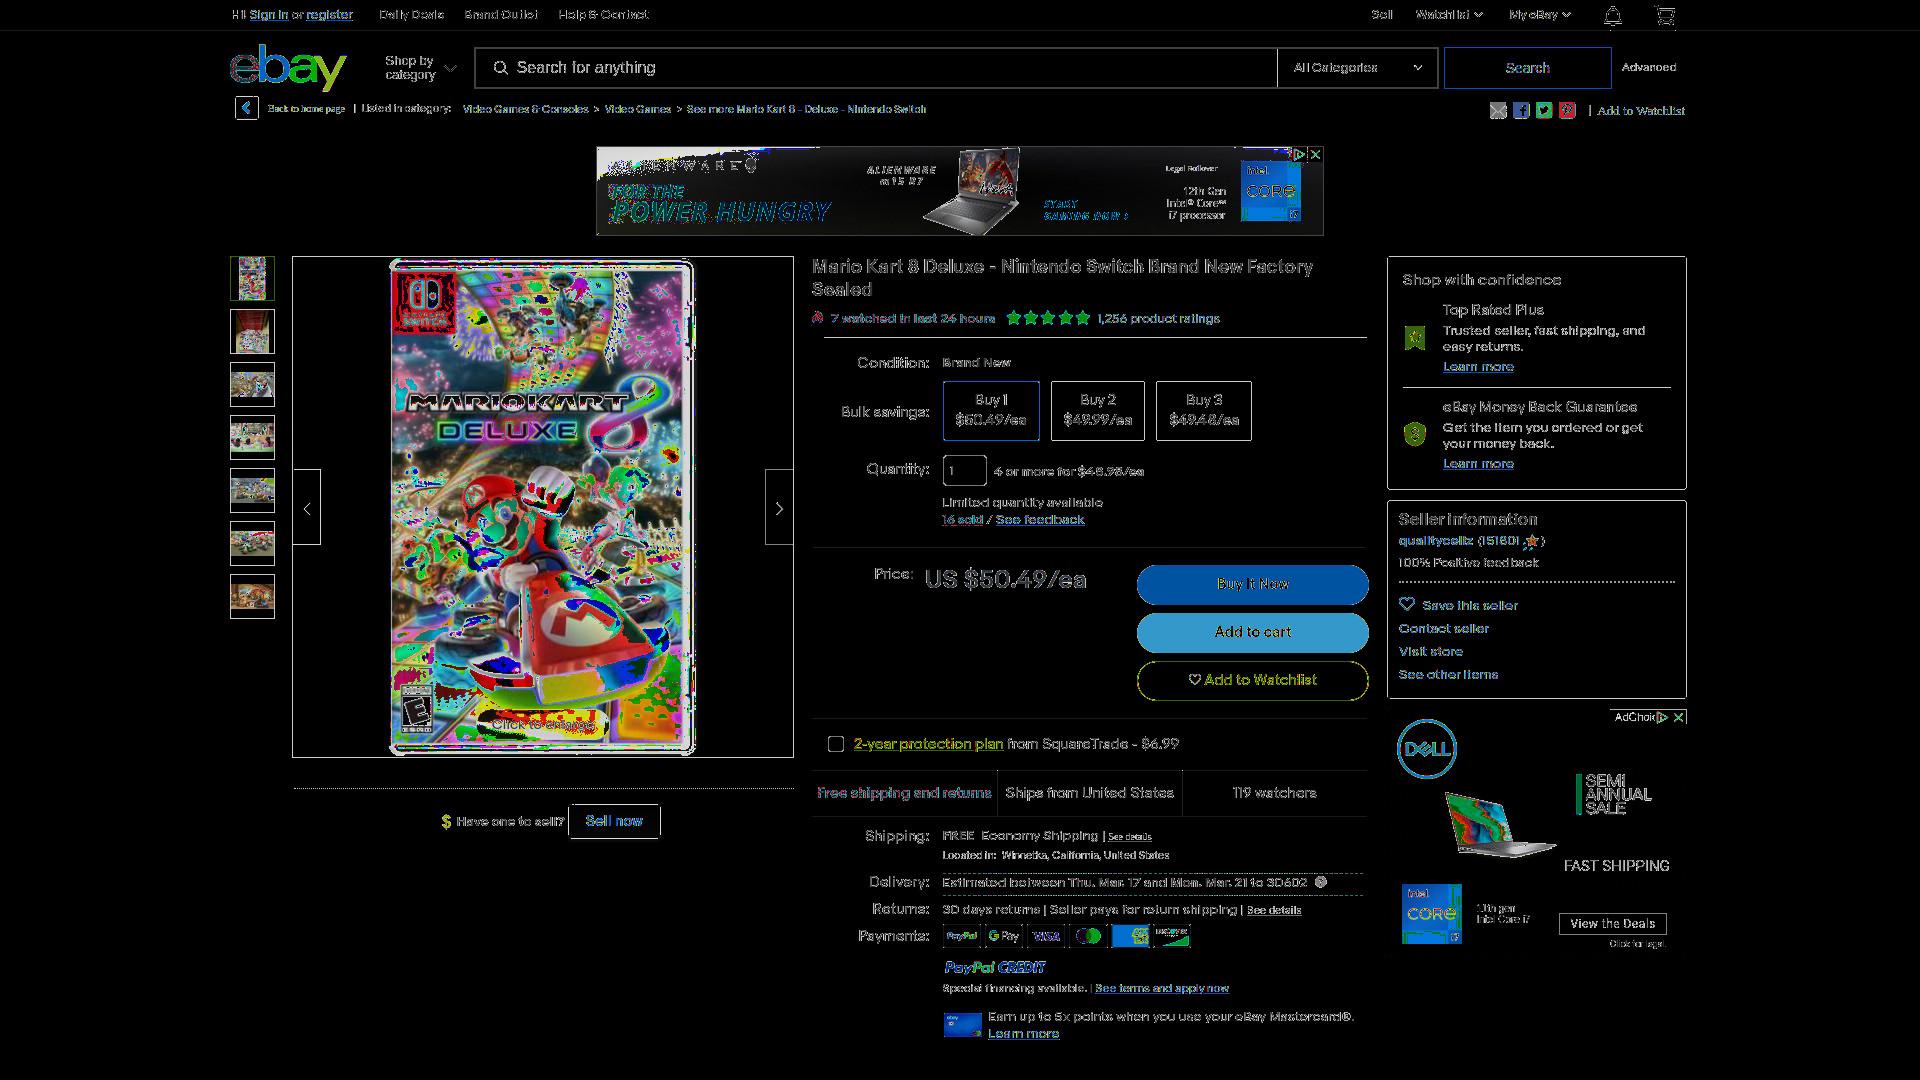
Task: Click the Money Back Guarantee shield icon
Action: click(x=1414, y=434)
